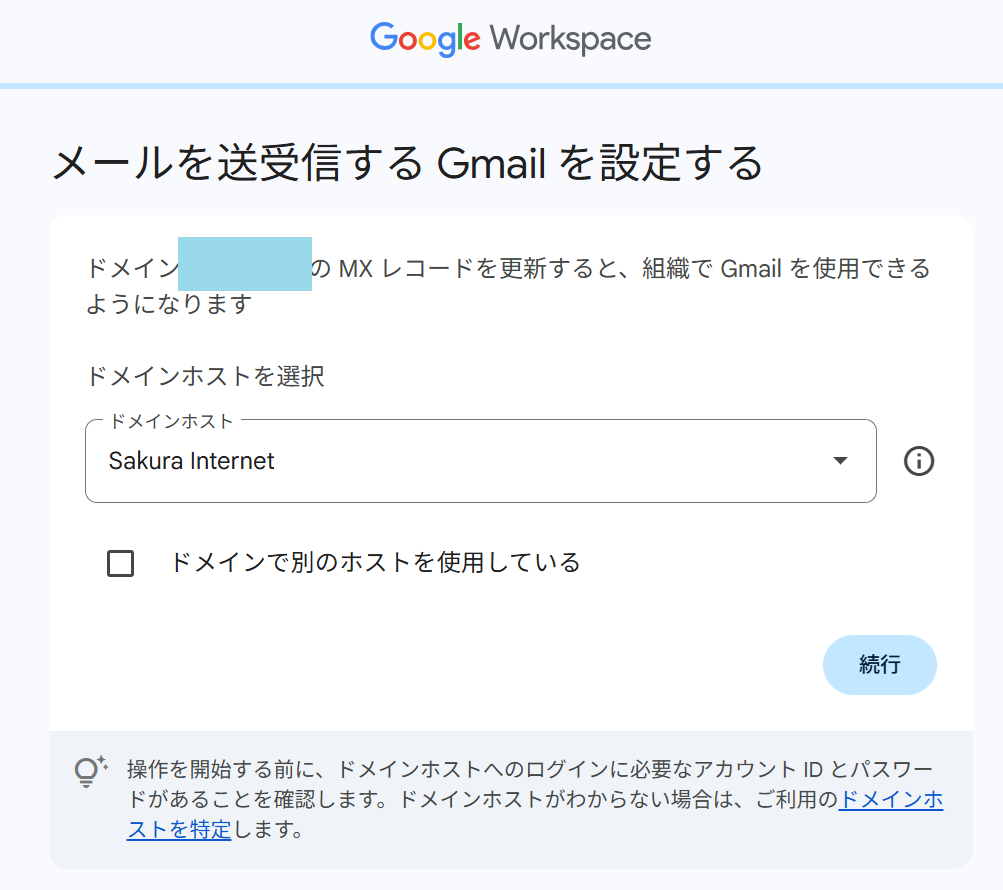Open the ドメインホストを特定 link

(x=890, y=800)
